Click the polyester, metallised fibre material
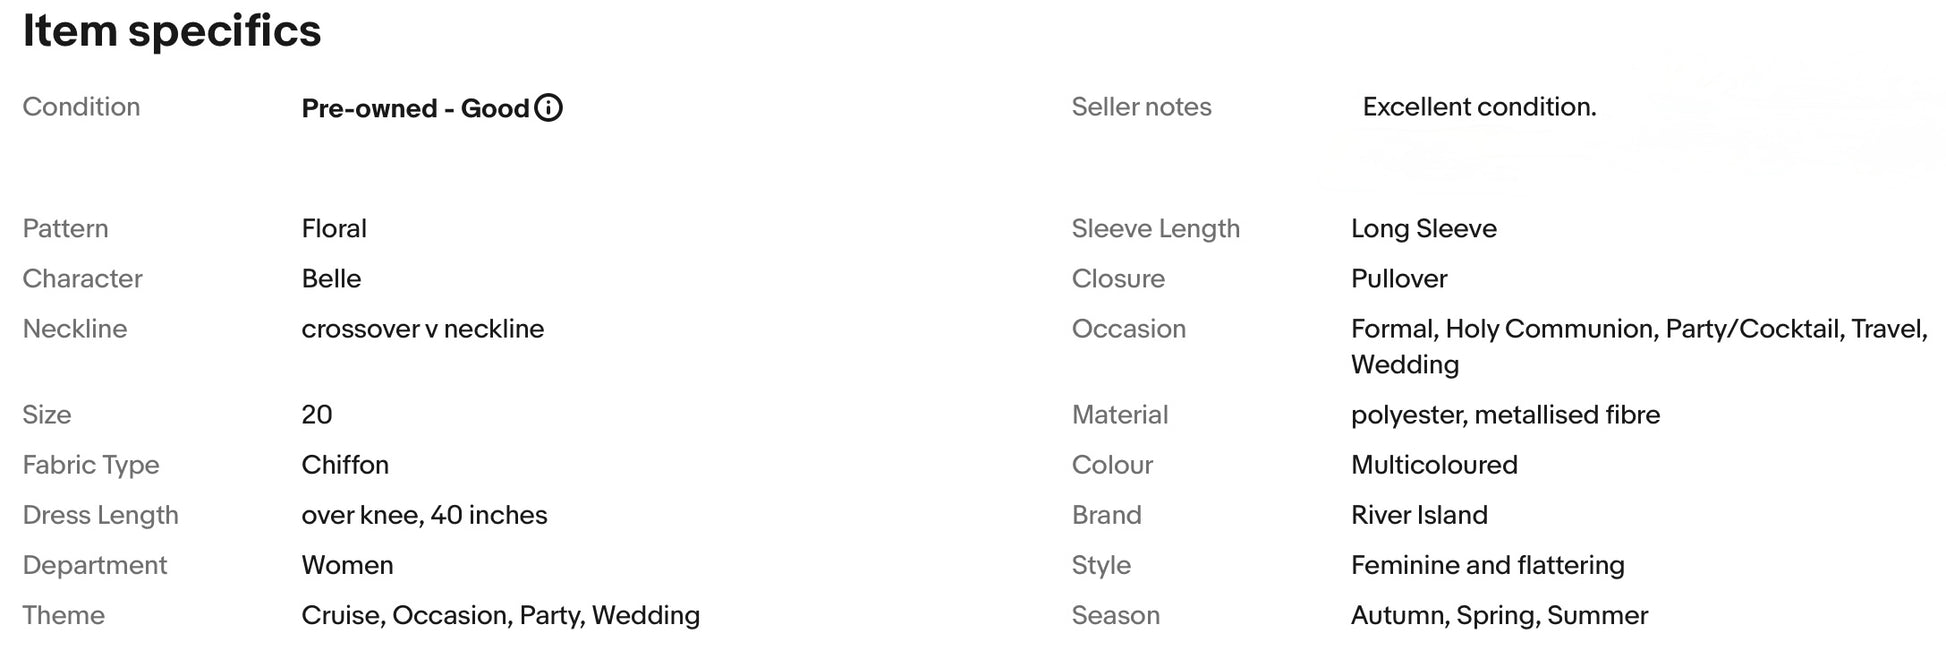 (1504, 415)
